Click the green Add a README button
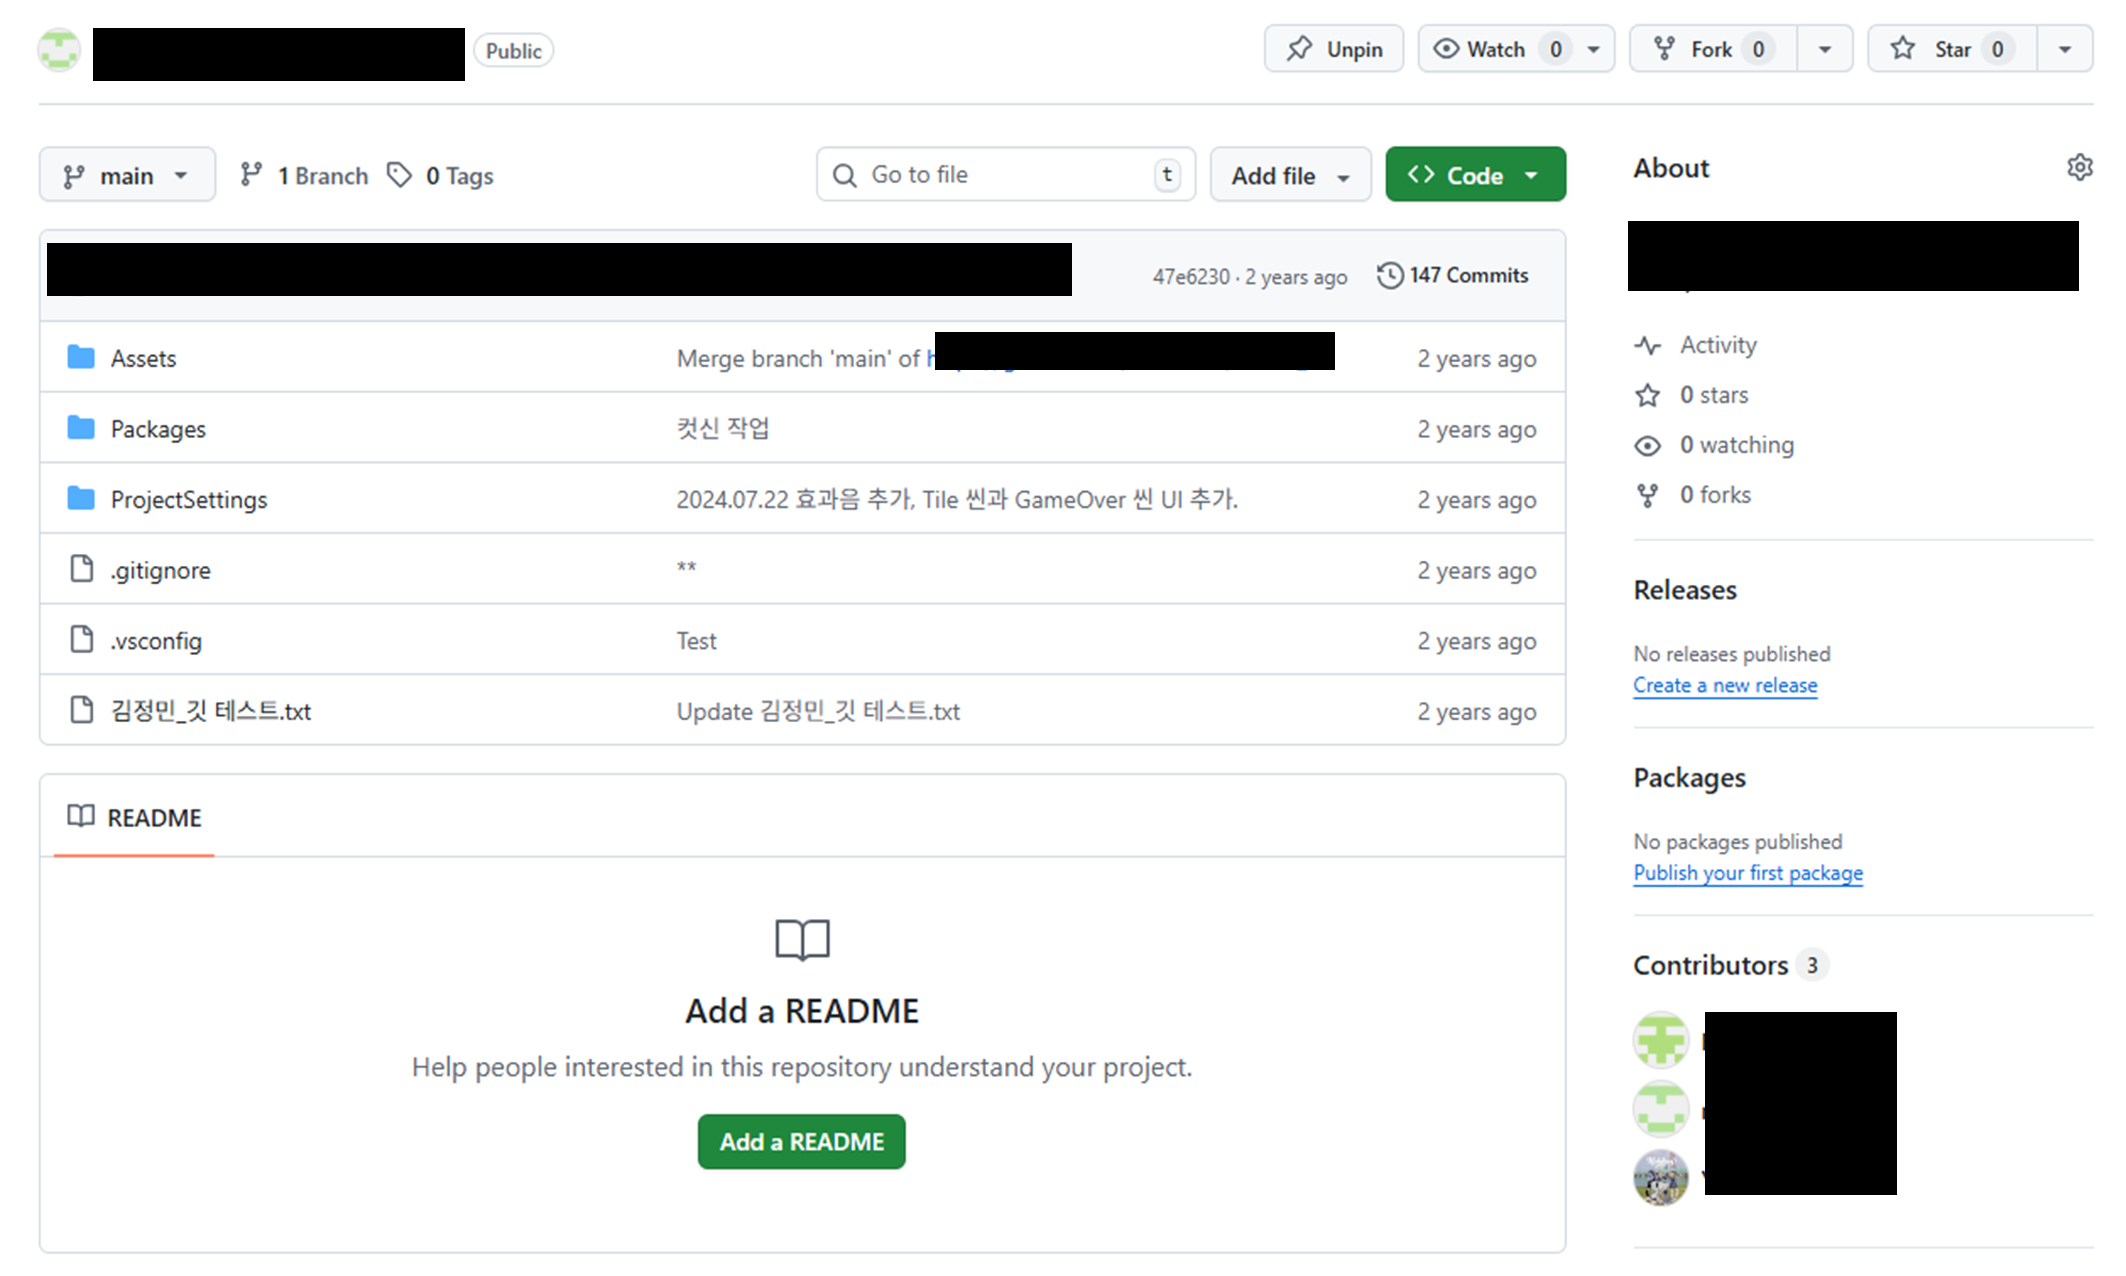2126x1276 pixels. tap(801, 1141)
